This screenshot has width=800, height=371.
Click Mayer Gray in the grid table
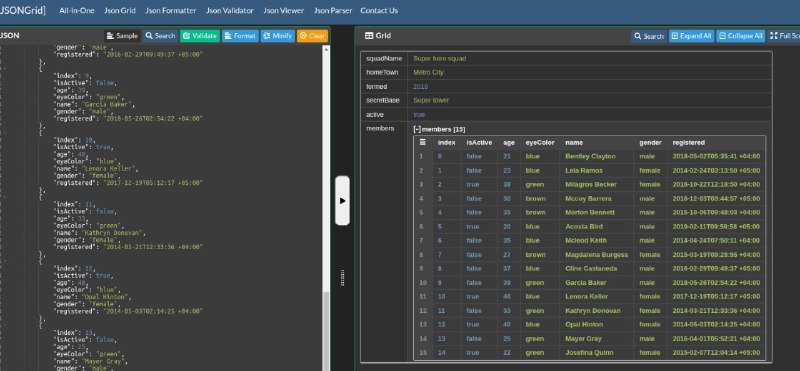pyautogui.click(x=583, y=339)
